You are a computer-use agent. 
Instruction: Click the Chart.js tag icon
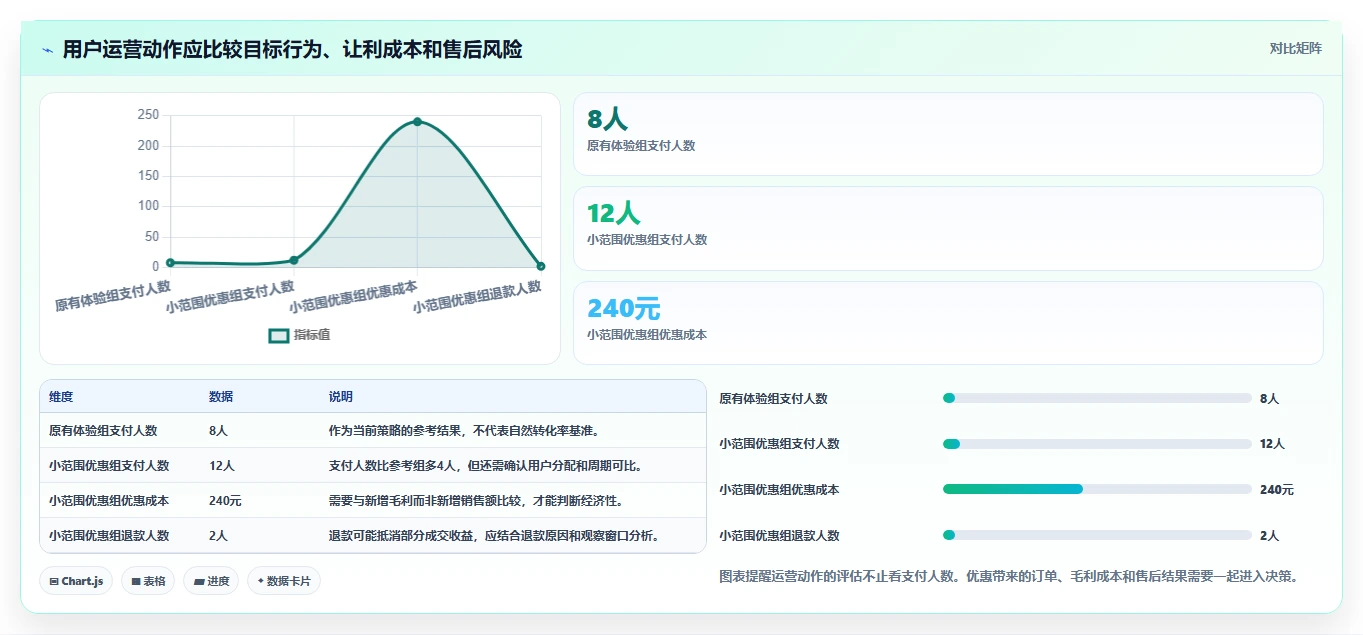coord(54,581)
